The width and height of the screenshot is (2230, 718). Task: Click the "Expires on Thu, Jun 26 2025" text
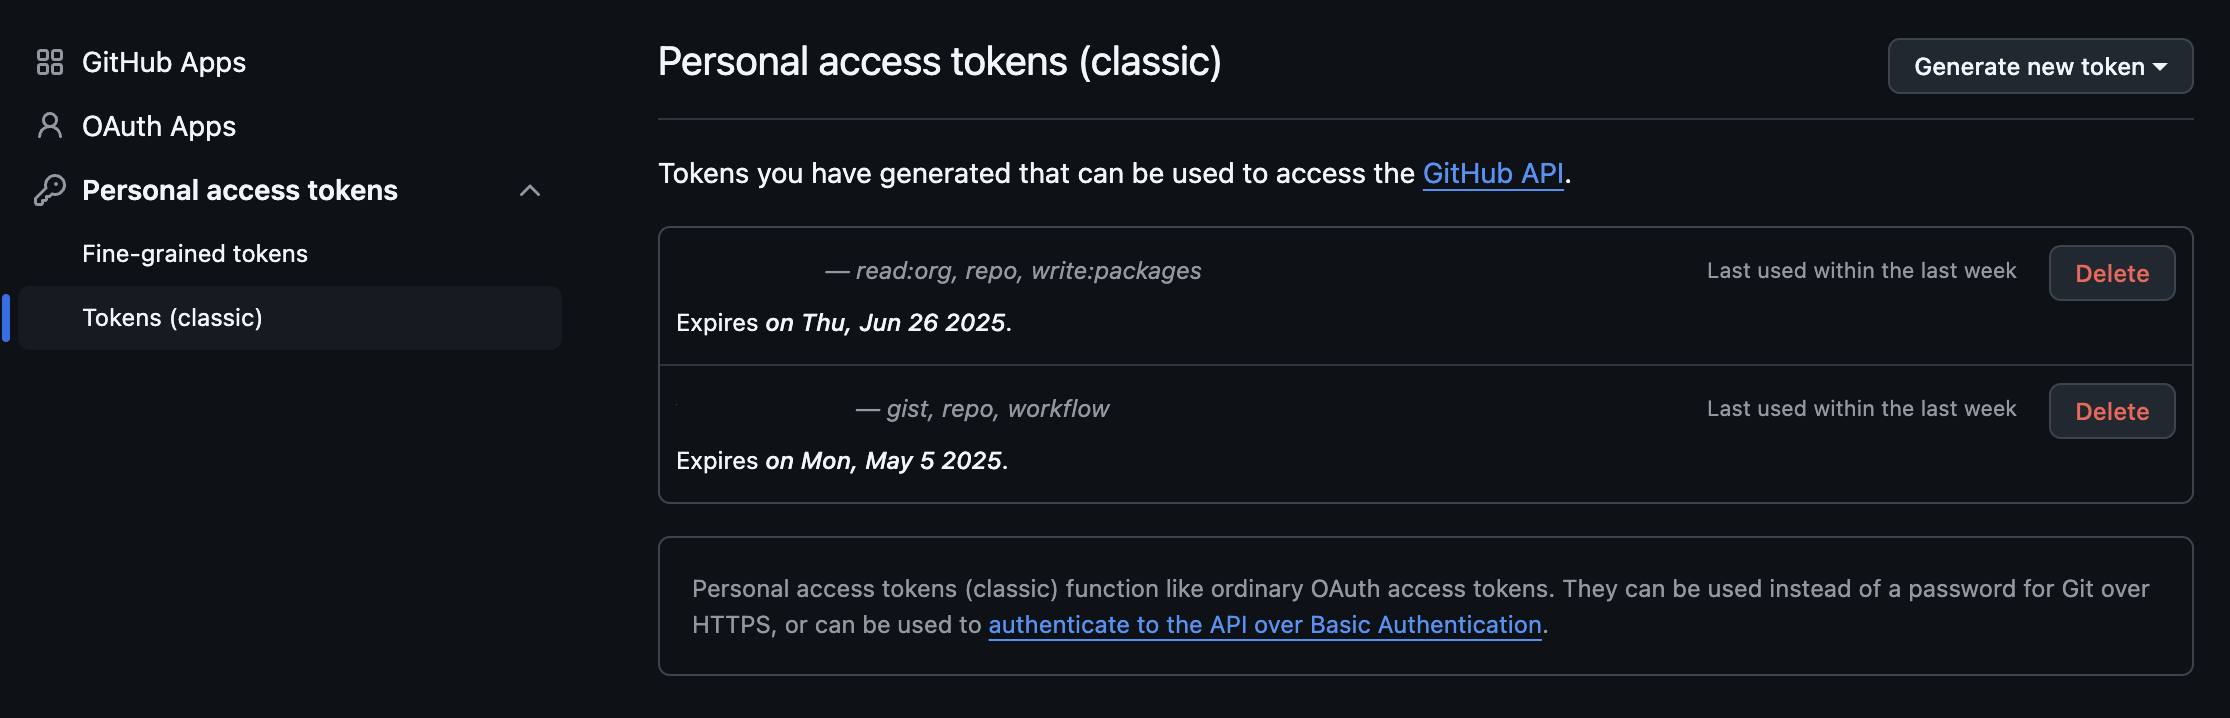(843, 323)
